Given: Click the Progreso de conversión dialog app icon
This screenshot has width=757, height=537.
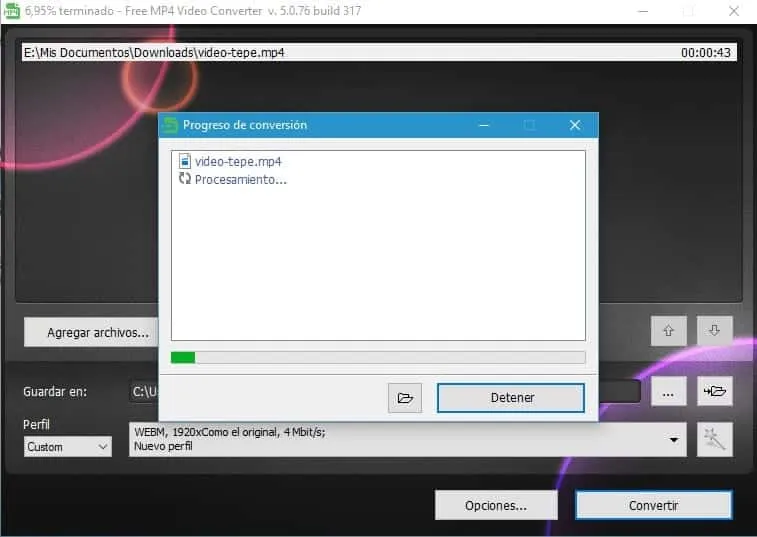Looking at the screenshot, I should pos(170,125).
